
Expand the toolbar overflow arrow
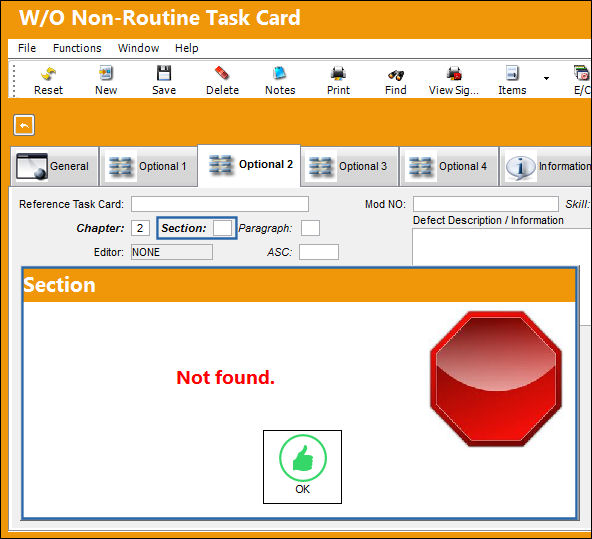546,78
